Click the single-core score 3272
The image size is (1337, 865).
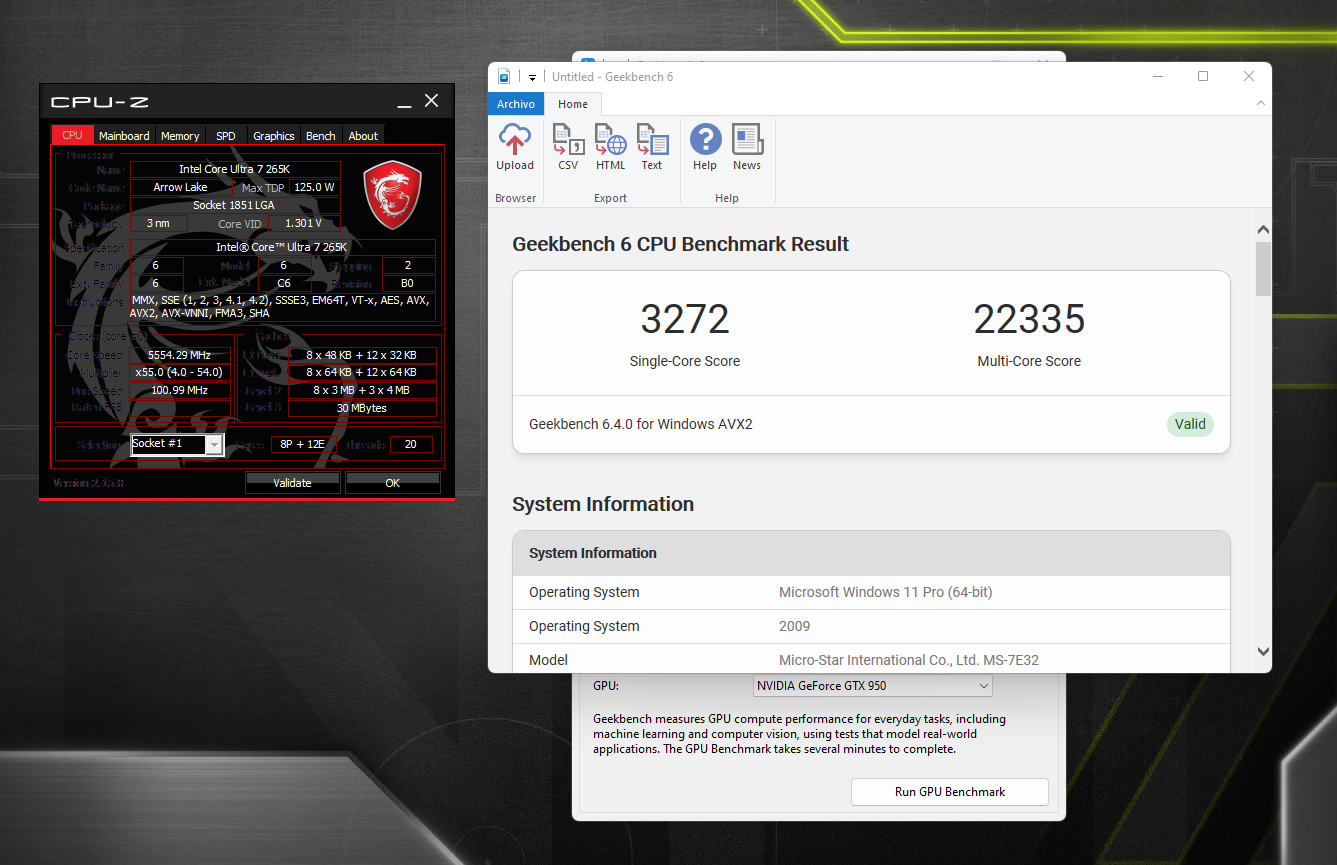point(685,319)
